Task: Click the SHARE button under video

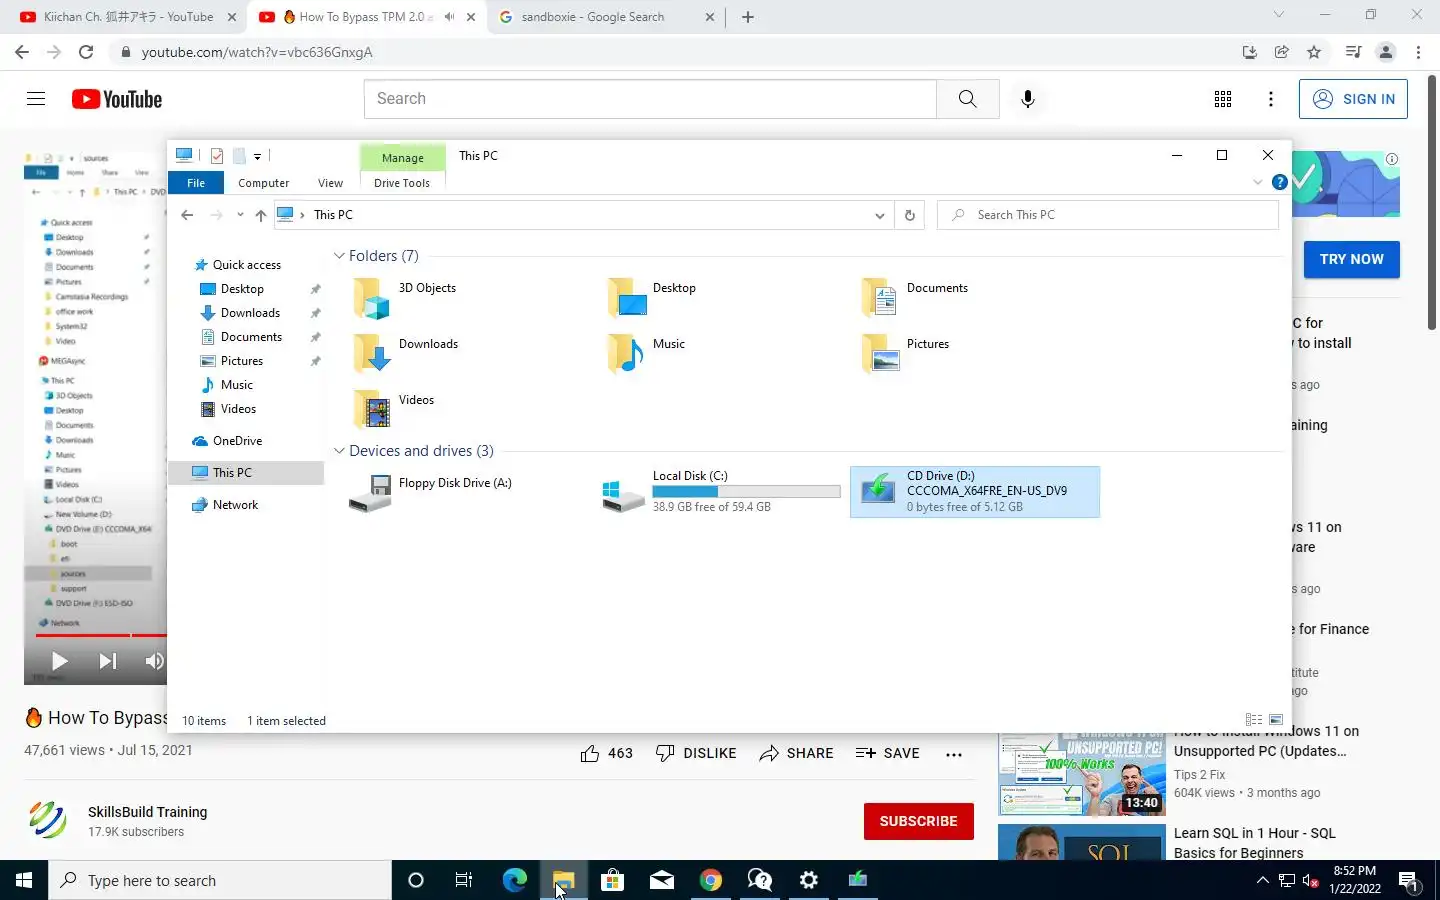Action: (x=796, y=753)
